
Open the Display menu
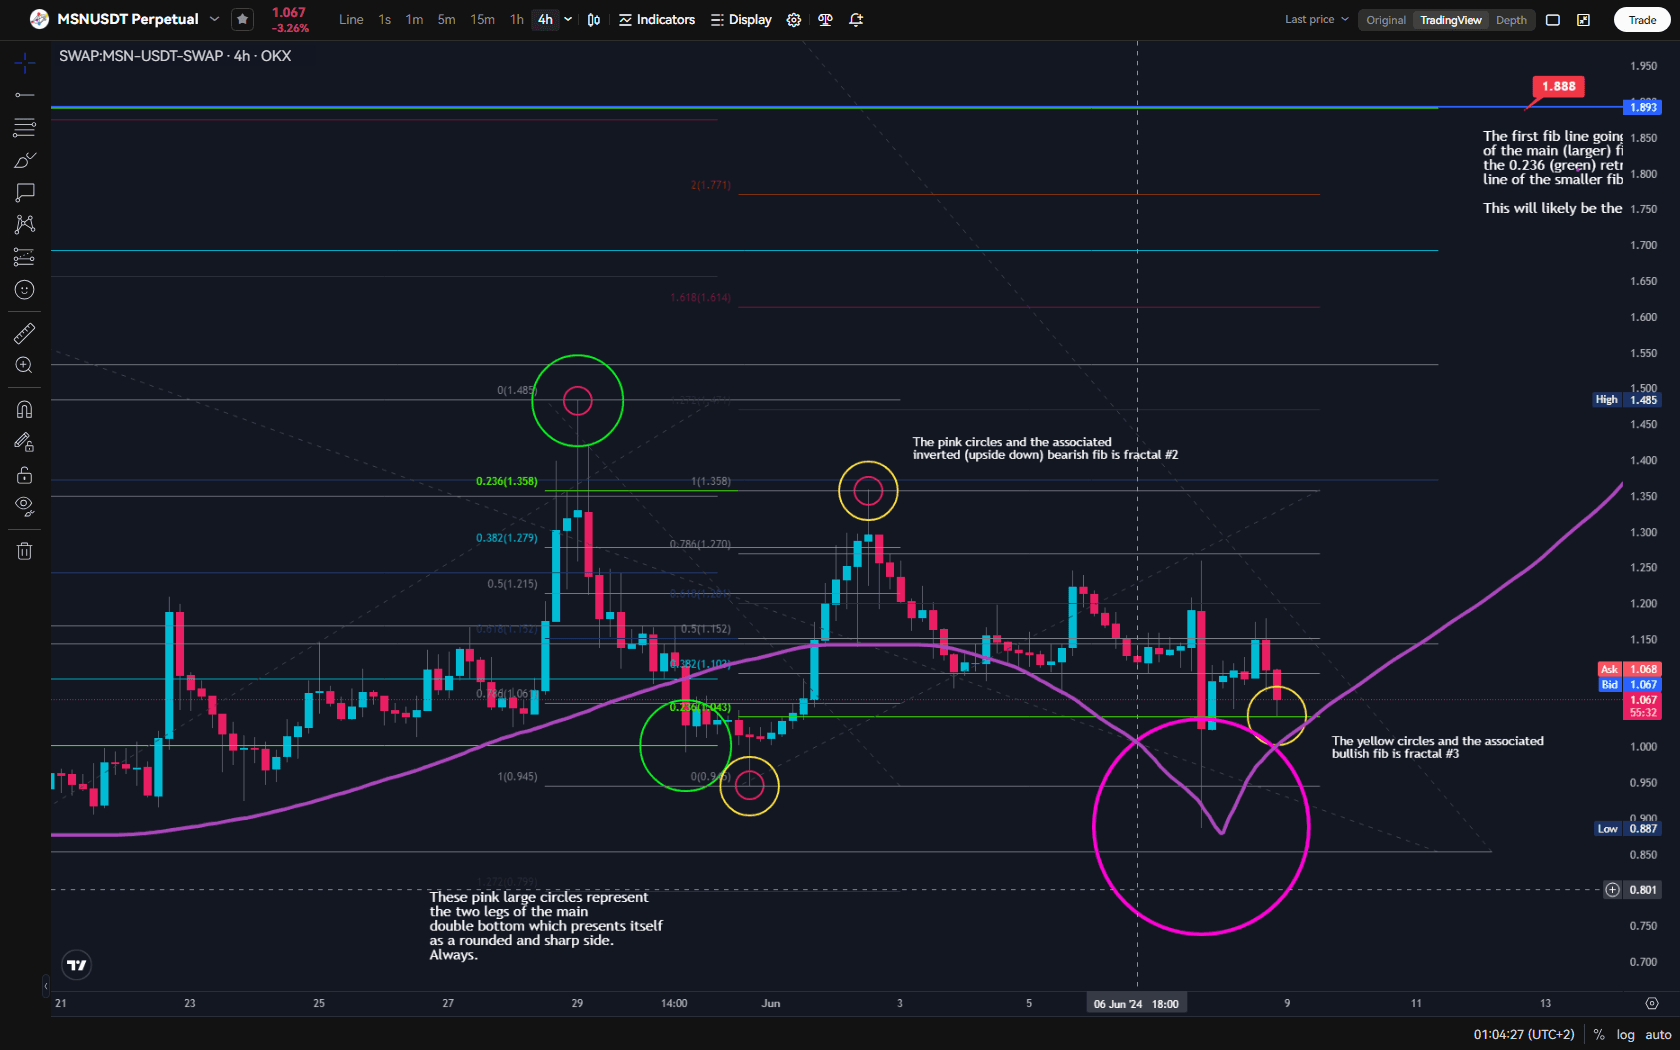point(741,20)
